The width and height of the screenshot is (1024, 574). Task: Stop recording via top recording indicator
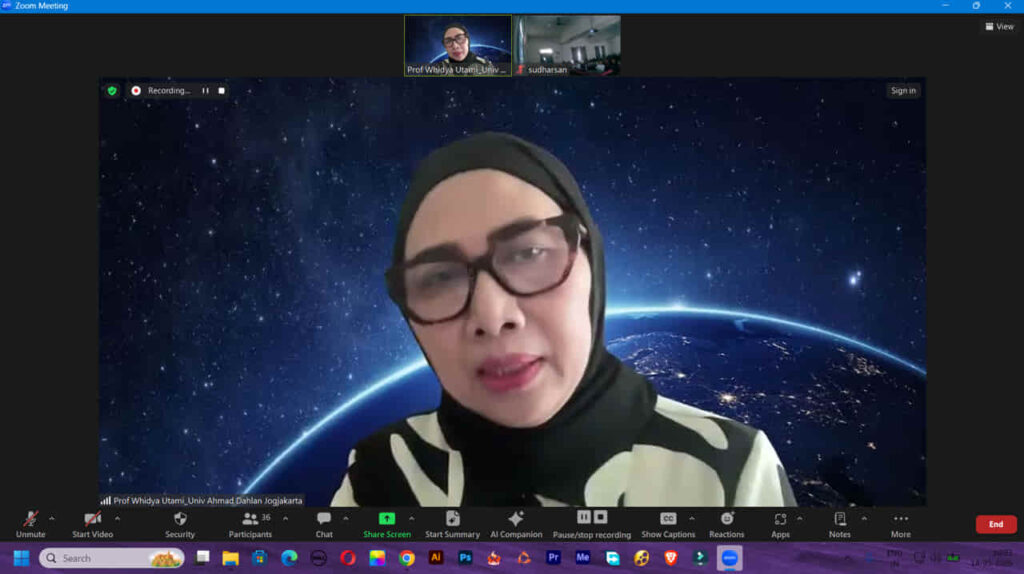(x=221, y=91)
